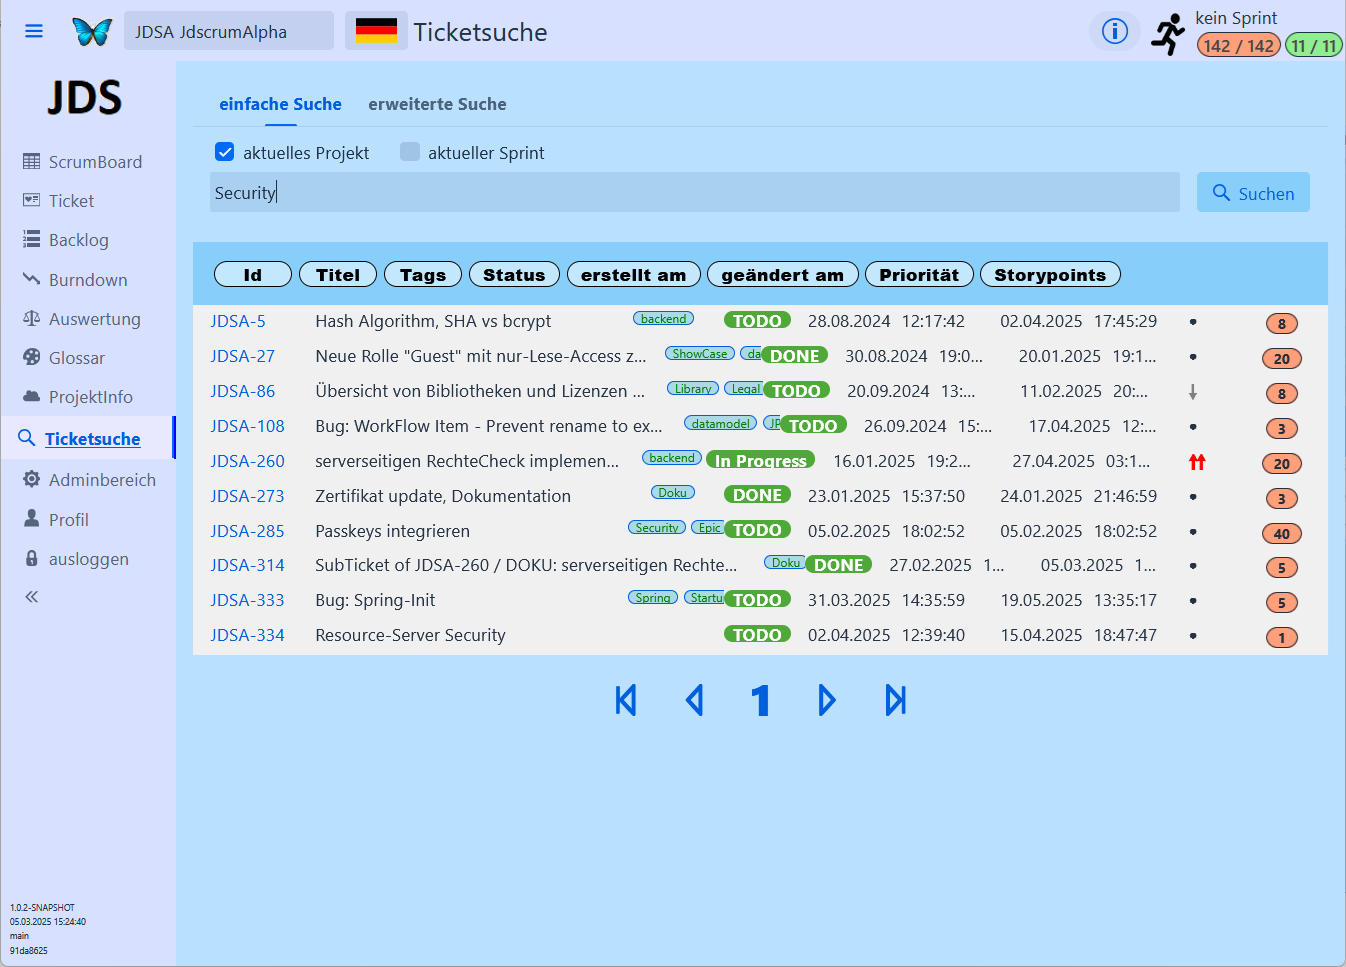The width and height of the screenshot is (1346, 967).
Task: Open the info icon in header
Action: pyautogui.click(x=1114, y=31)
